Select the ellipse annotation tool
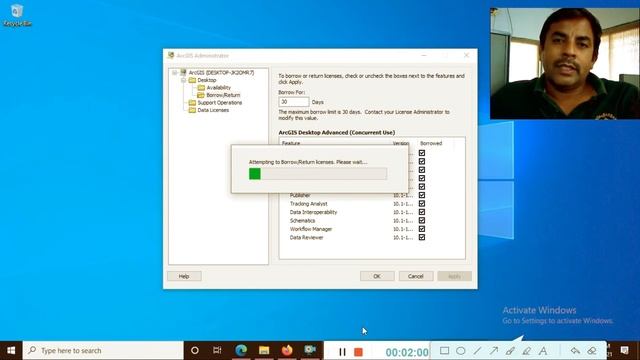Image resolution: width=640 pixels, height=360 pixels. pos(461,351)
